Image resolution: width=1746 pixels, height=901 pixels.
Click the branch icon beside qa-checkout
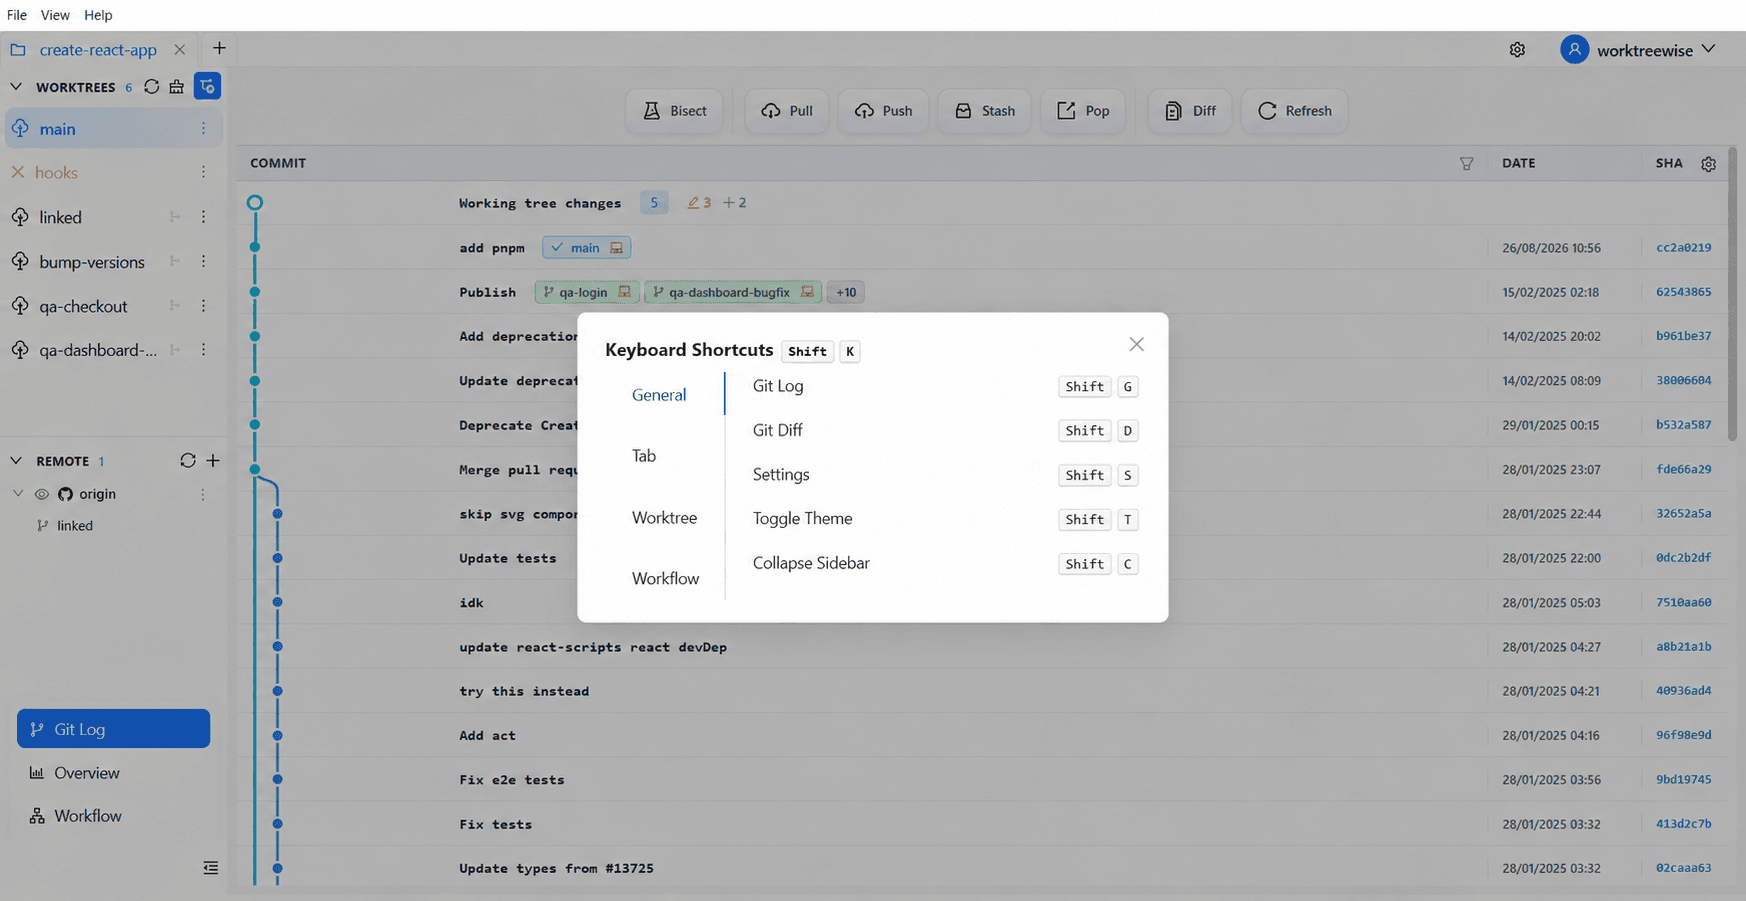[175, 306]
